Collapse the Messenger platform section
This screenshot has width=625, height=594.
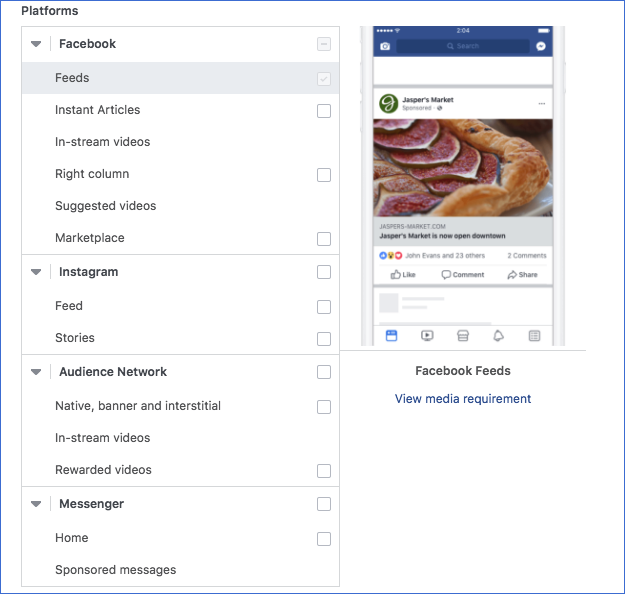[x=36, y=504]
